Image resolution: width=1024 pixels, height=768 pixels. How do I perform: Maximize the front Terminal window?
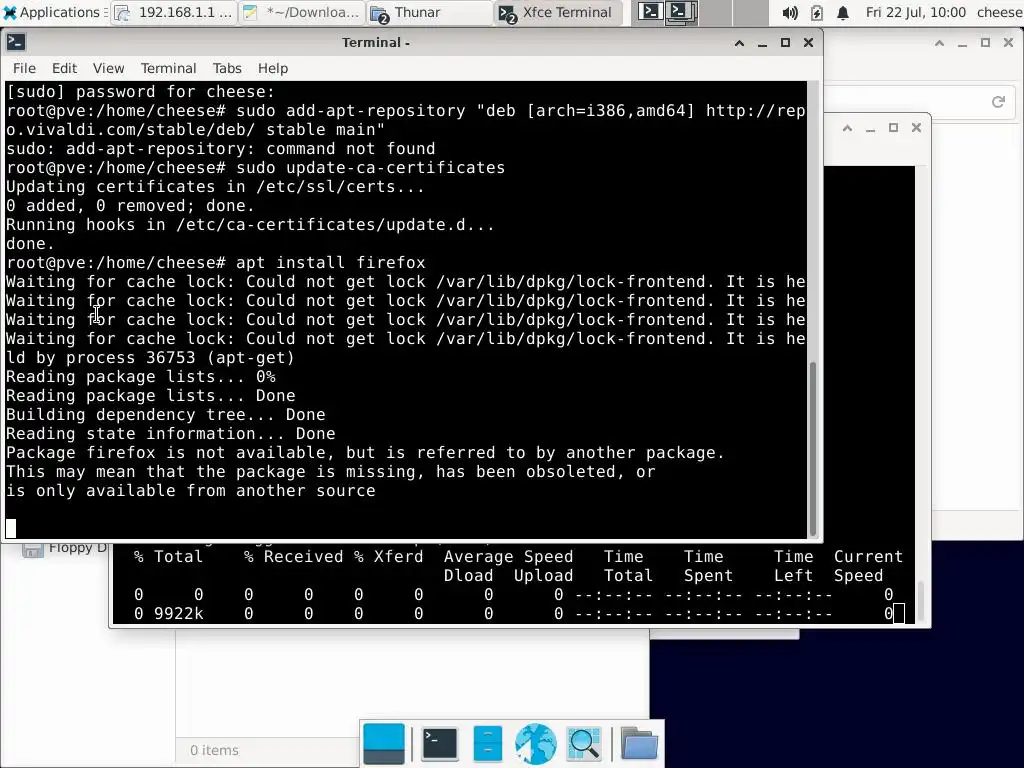pyautogui.click(x=785, y=42)
